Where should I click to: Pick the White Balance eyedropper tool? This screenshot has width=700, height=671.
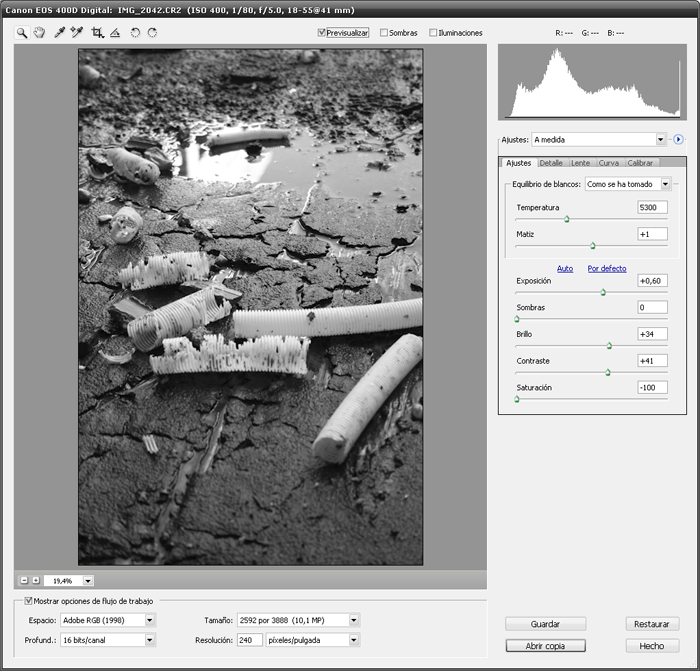(59, 33)
